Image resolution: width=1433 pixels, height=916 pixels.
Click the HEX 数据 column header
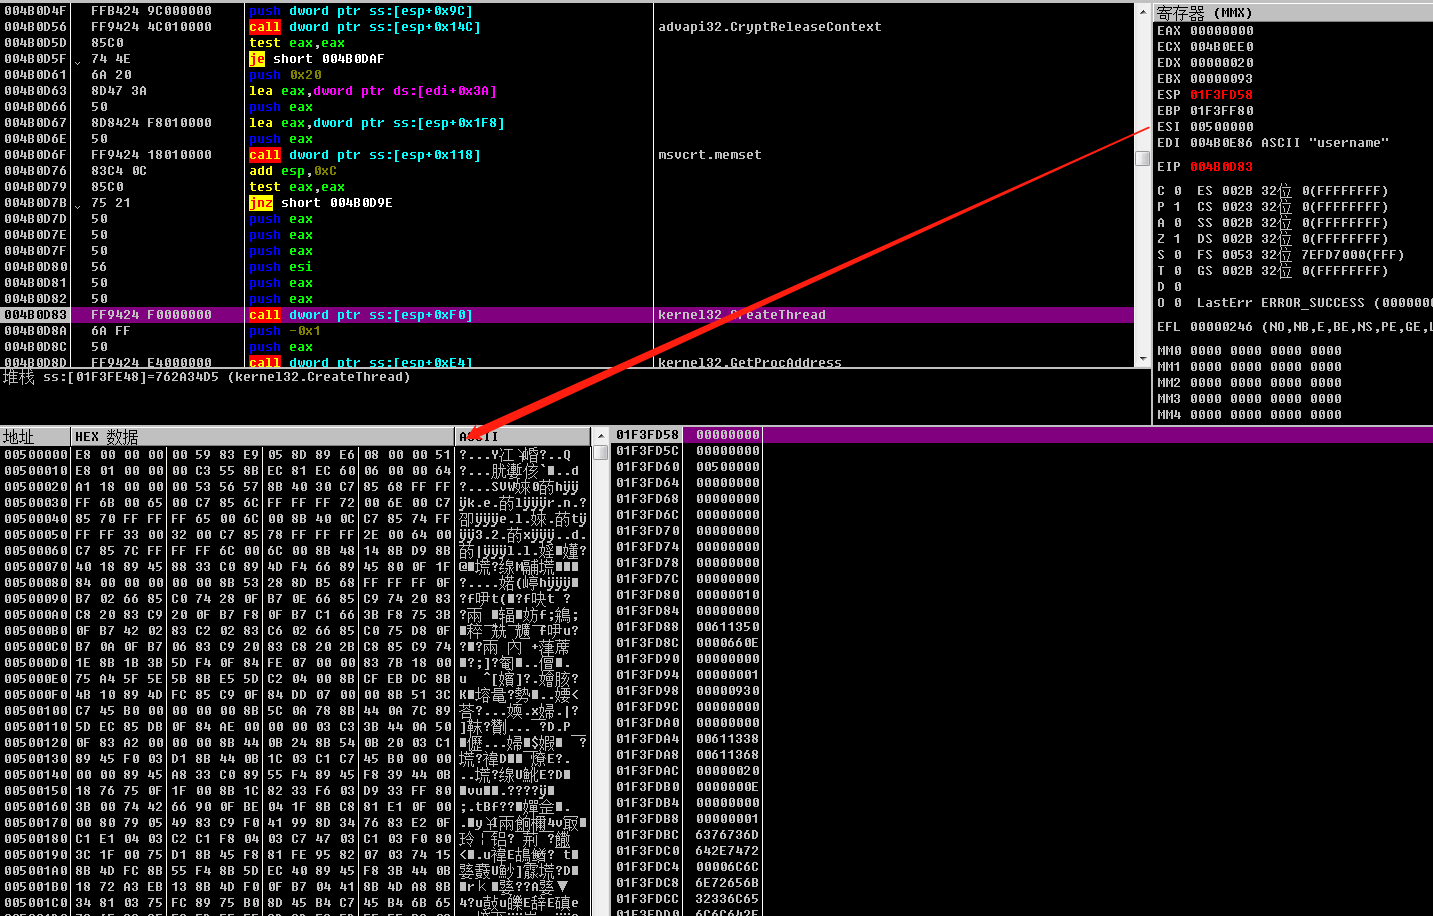[263, 436]
